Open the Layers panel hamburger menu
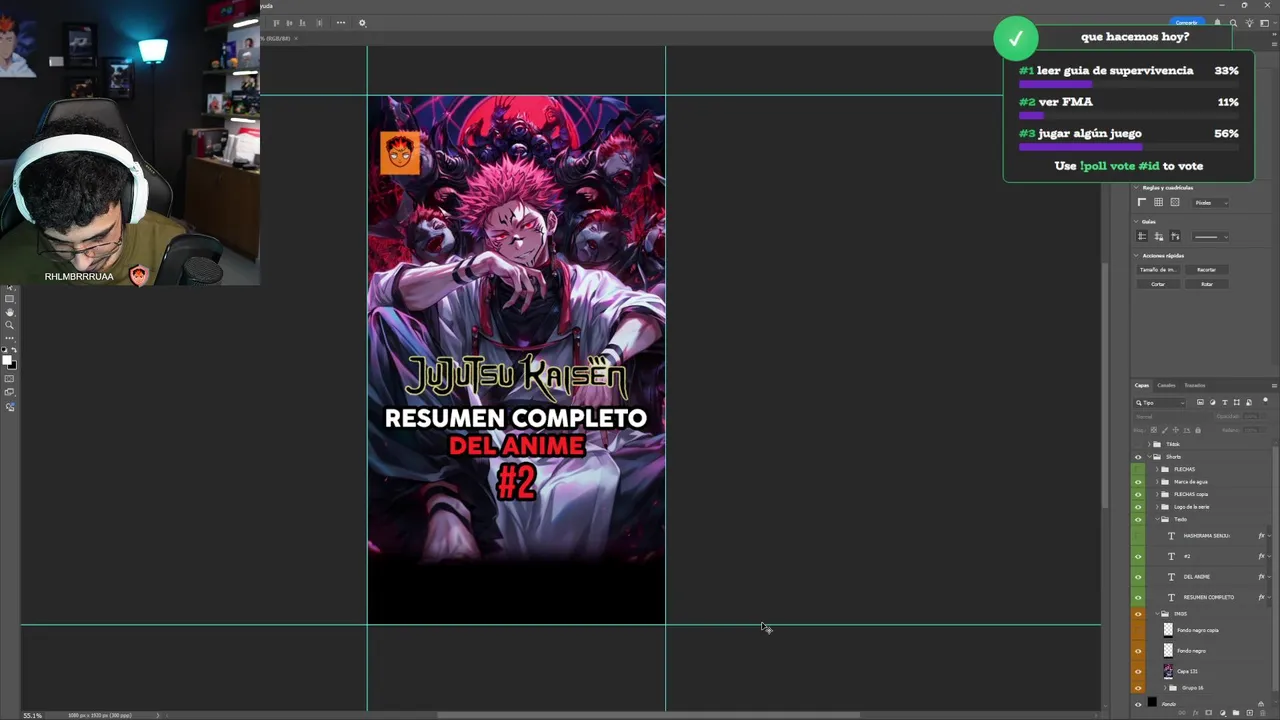The height and width of the screenshot is (720, 1280). click(x=1274, y=385)
